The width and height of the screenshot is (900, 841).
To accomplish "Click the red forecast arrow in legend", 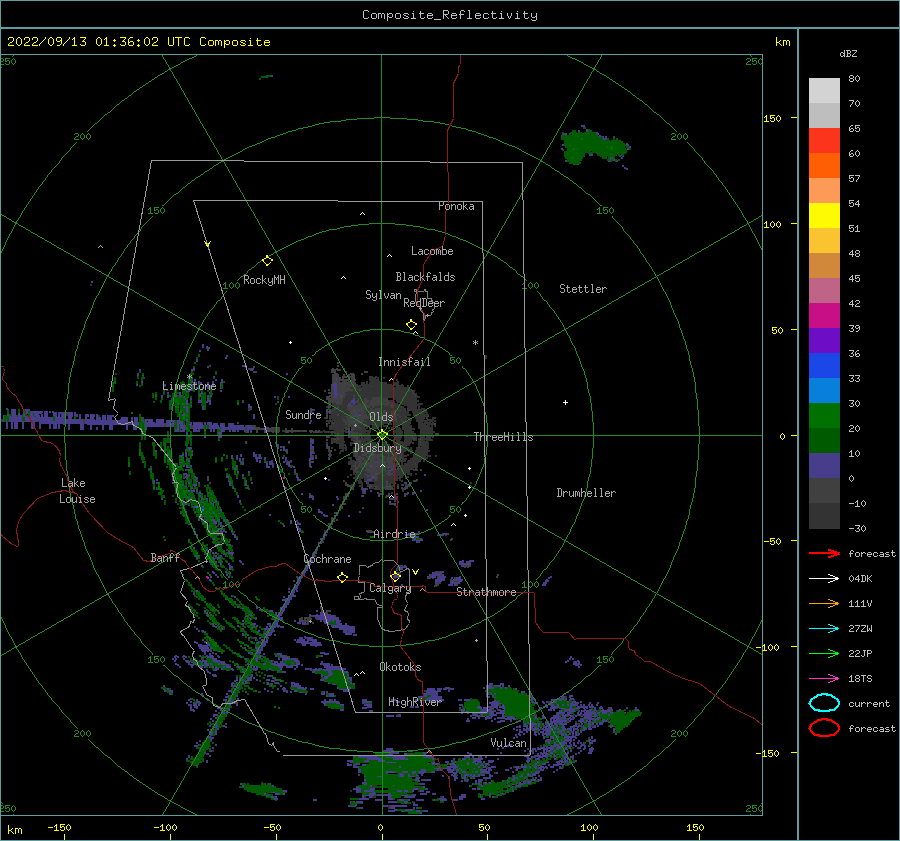I will (x=824, y=553).
